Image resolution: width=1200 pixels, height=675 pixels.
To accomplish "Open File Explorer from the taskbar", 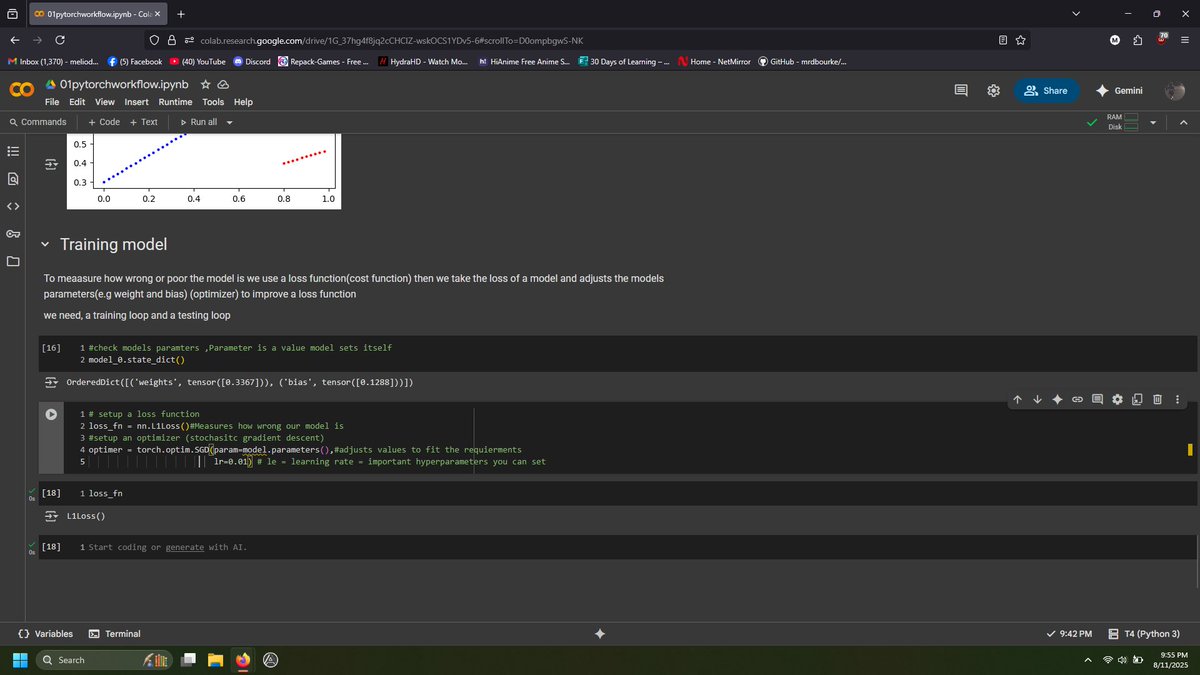I will pyautogui.click(x=215, y=660).
